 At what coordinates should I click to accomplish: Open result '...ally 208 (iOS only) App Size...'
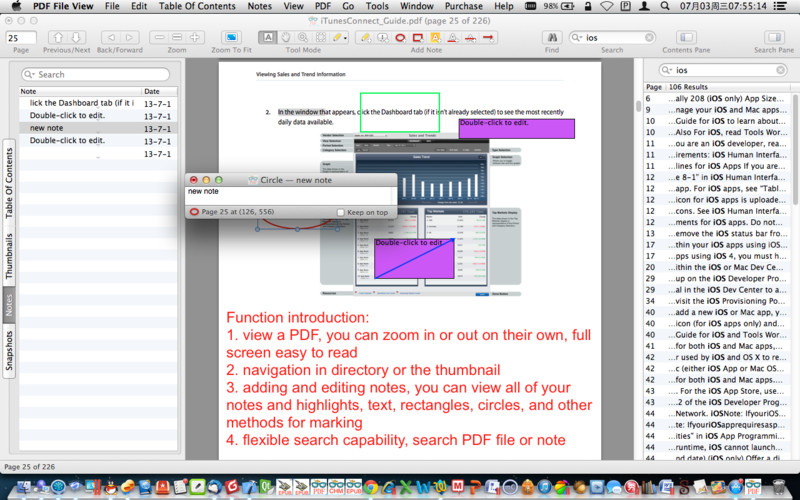click(x=718, y=98)
